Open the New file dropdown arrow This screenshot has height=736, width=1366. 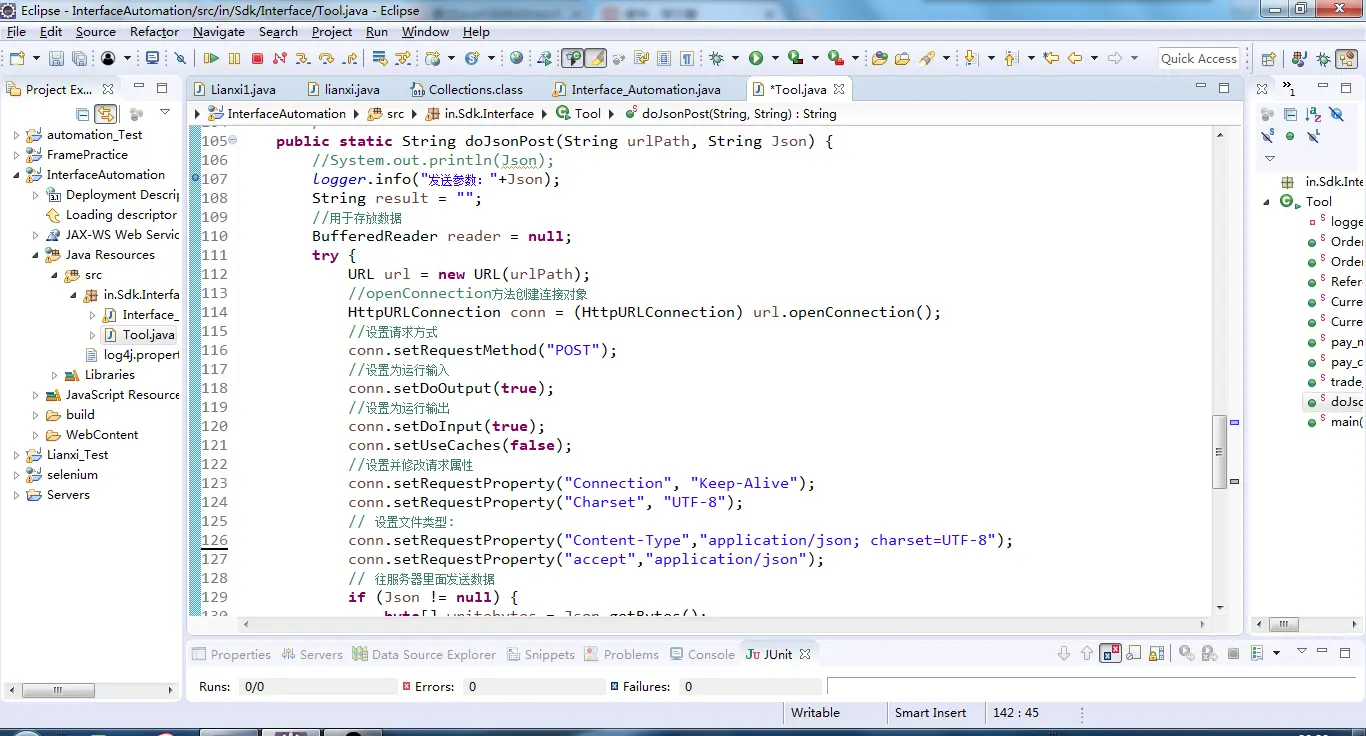(36, 59)
